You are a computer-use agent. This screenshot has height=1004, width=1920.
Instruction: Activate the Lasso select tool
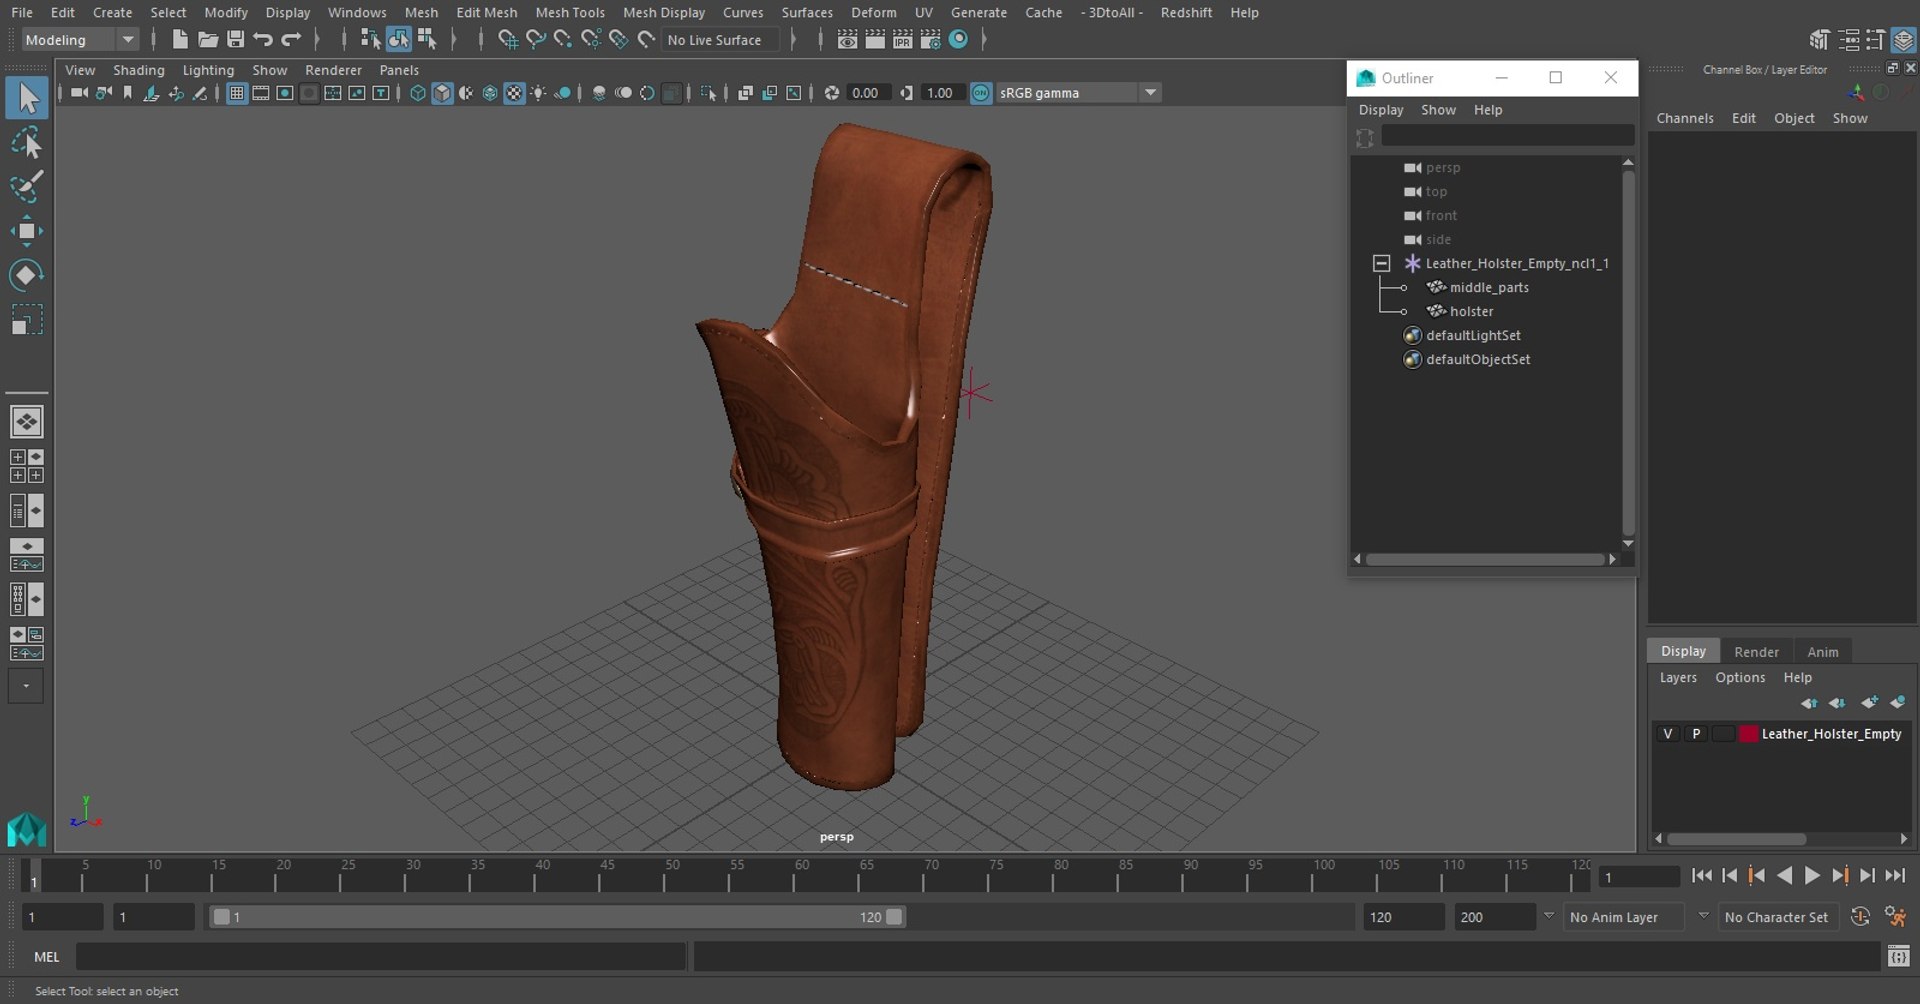point(27,143)
